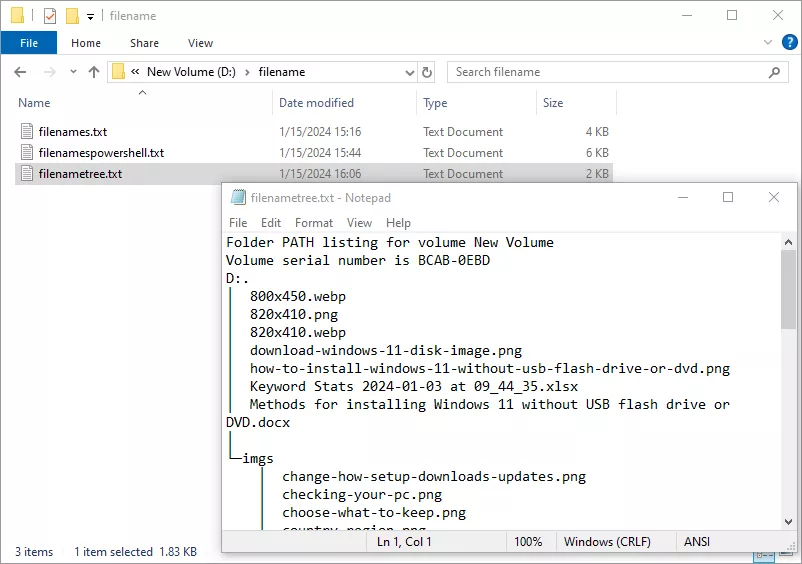This screenshot has height=564, width=802.
Task: Refresh the filename folder view
Action: coord(427,73)
